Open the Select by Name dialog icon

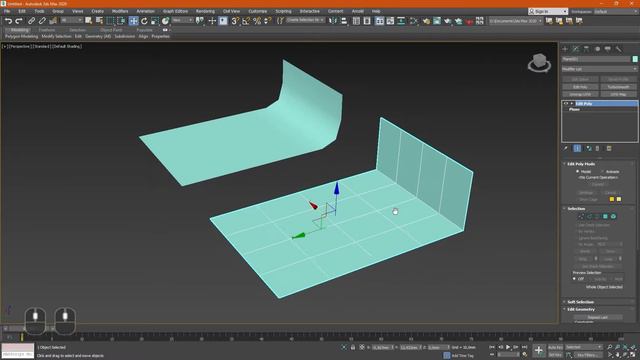click(x=99, y=21)
